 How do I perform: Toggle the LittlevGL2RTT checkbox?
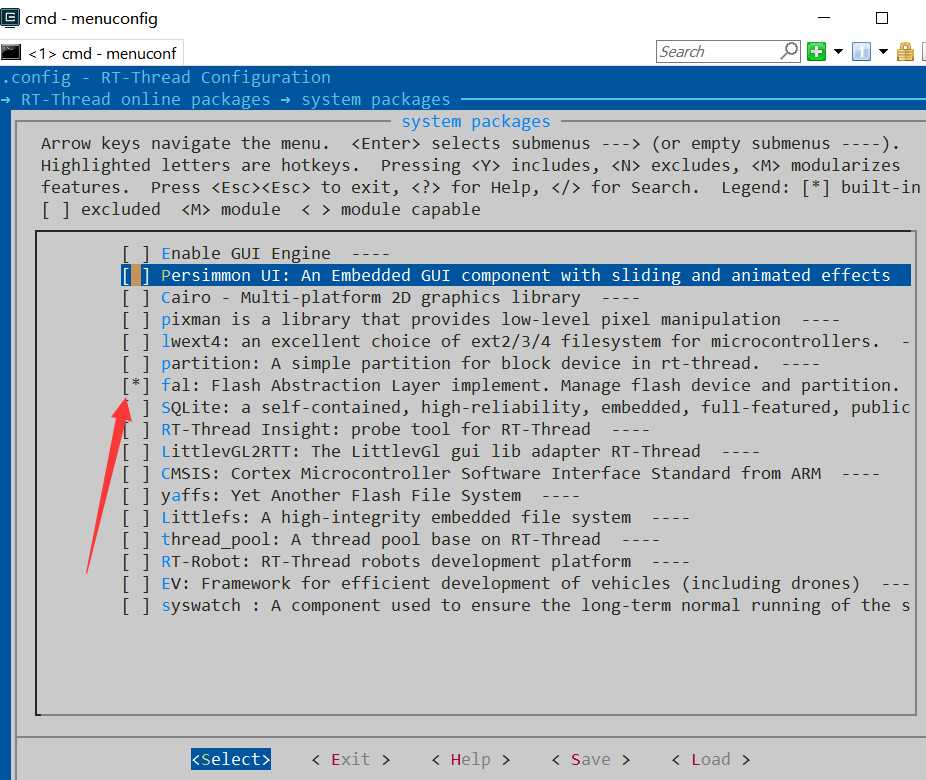[x=136, y=452]
